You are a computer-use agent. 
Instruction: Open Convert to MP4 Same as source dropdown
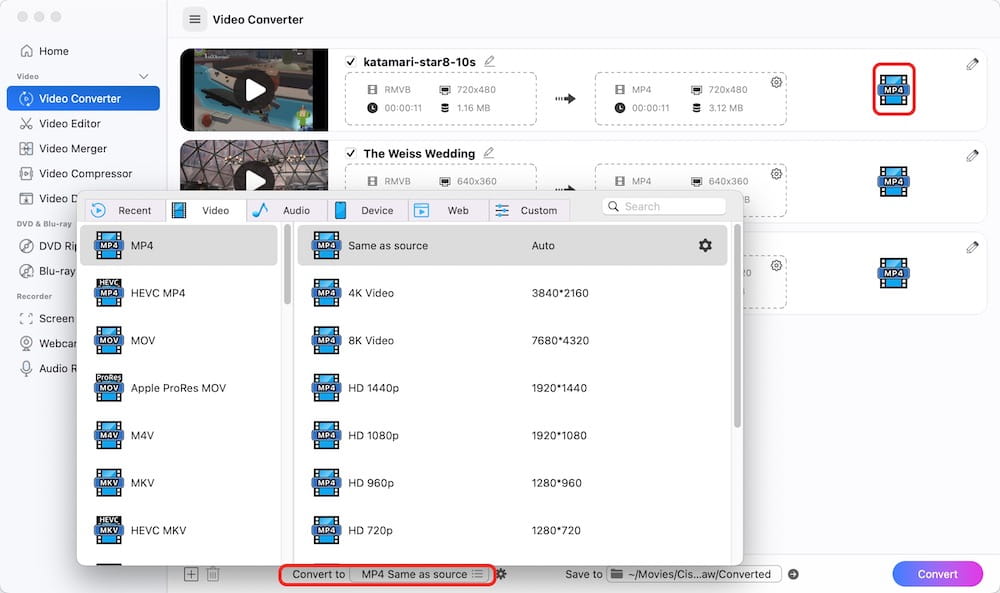click(422, 575)
